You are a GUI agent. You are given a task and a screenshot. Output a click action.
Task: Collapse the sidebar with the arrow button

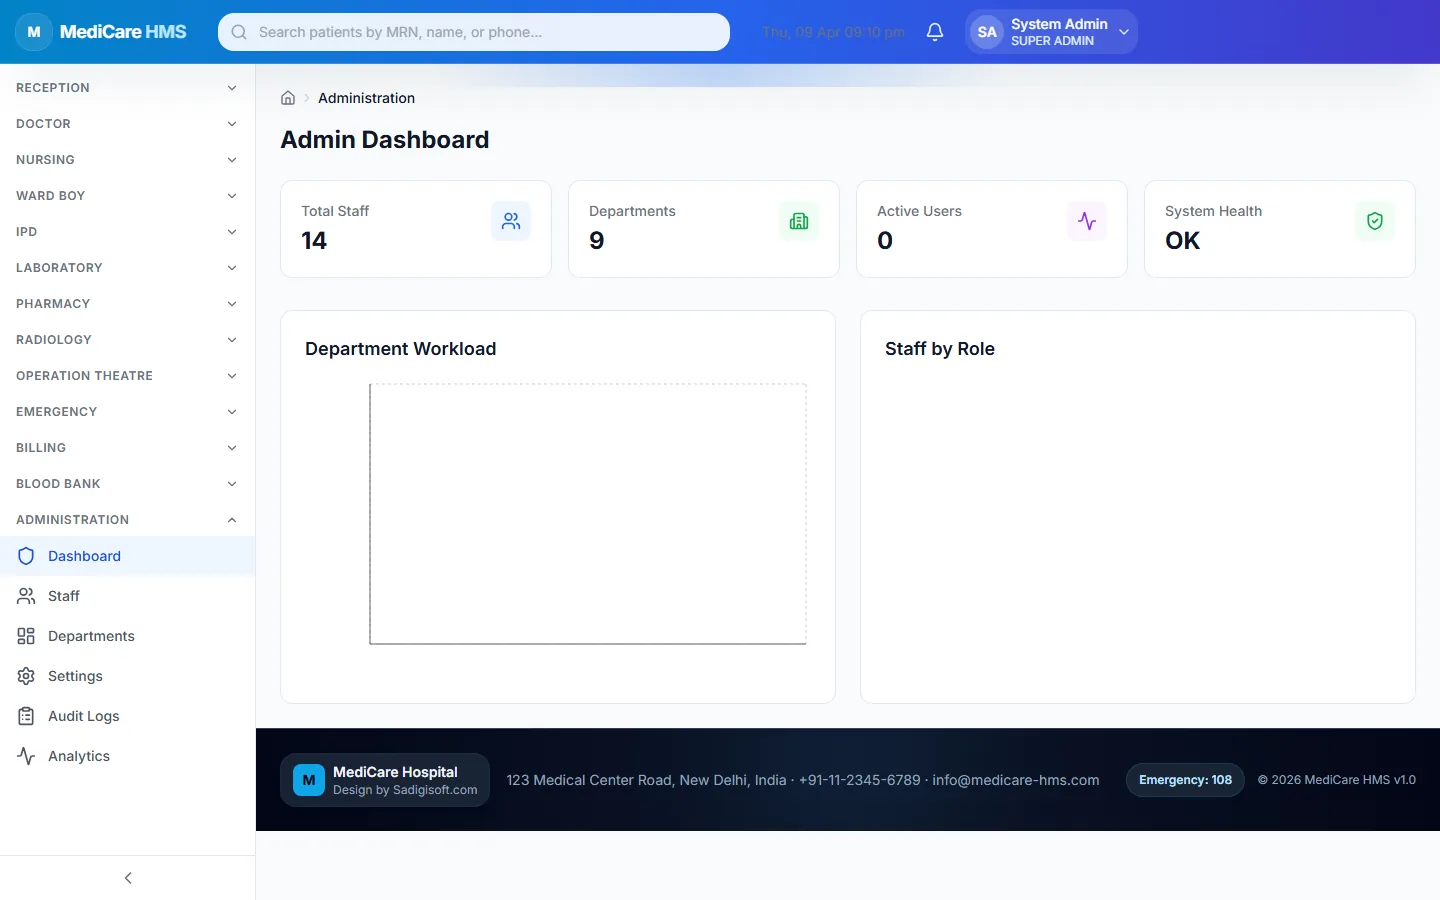pyautogui.click(x=128, y=878)
